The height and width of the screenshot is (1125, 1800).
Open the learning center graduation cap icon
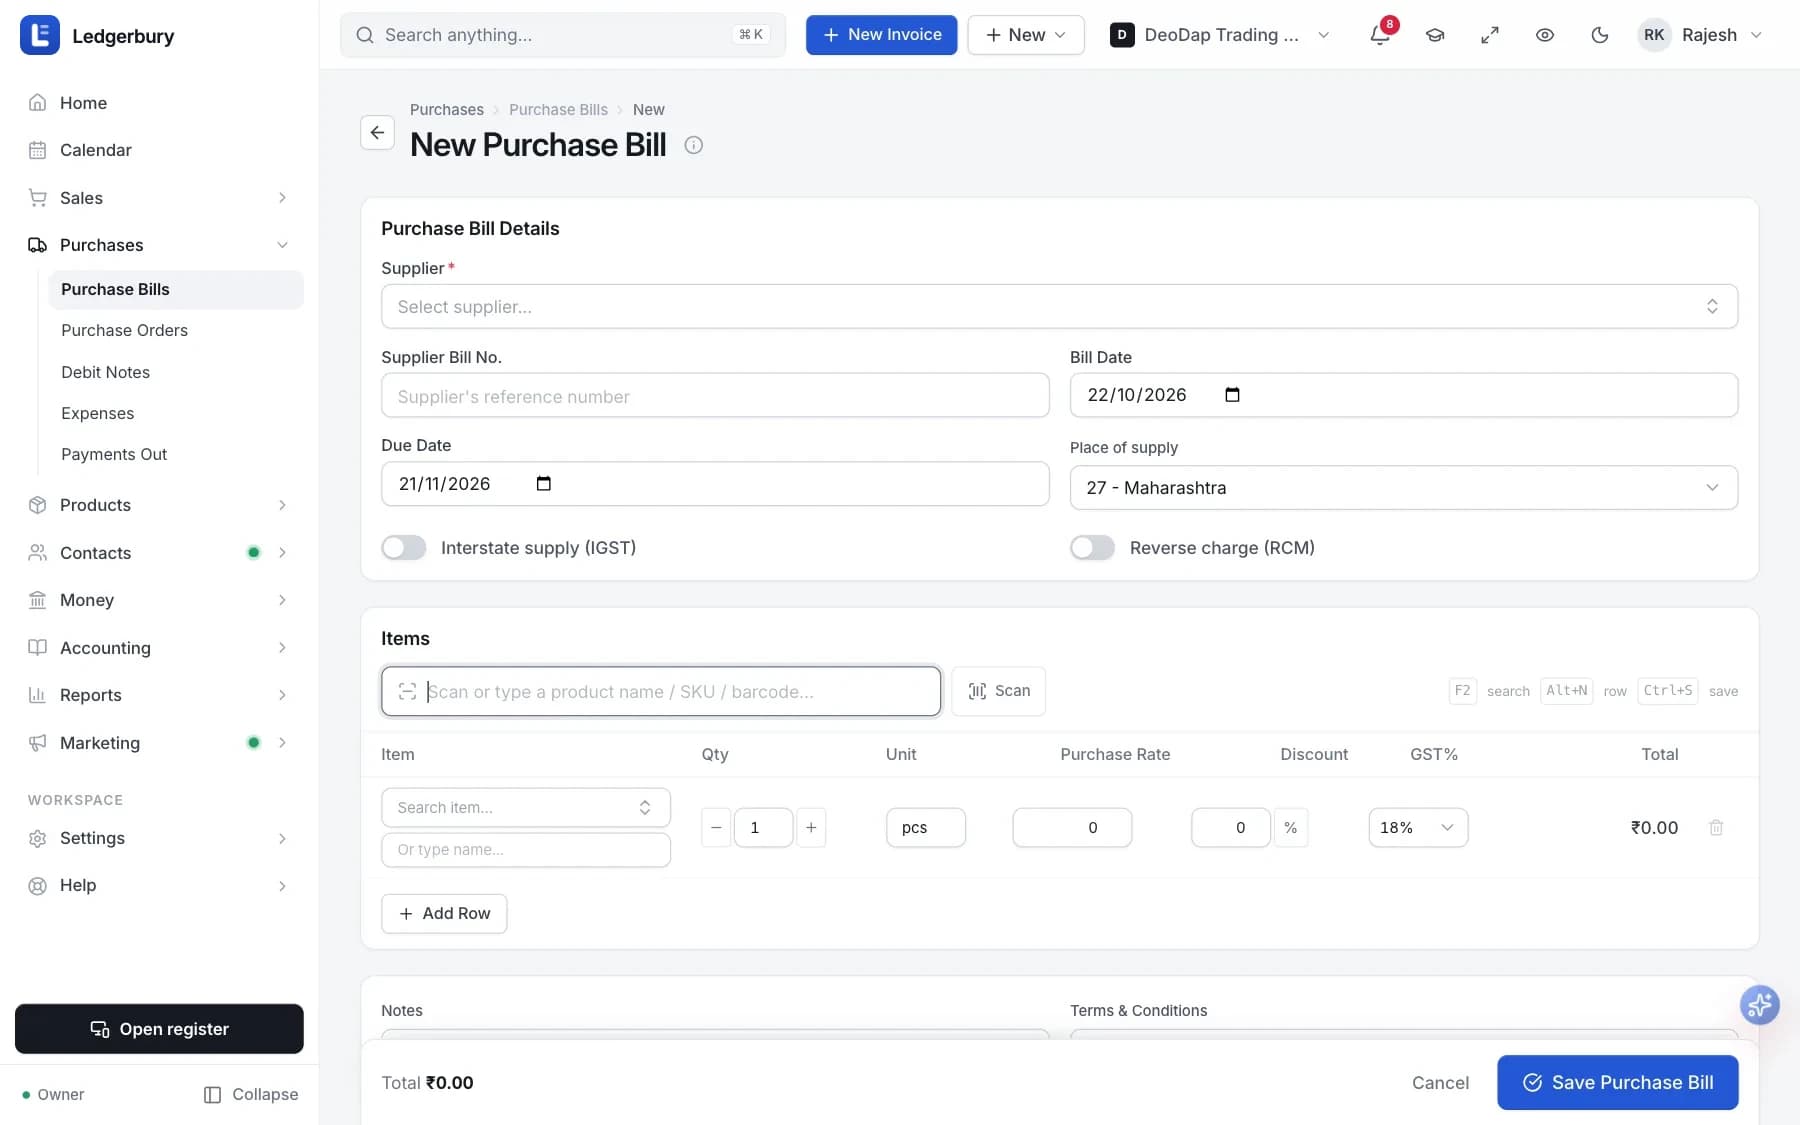click(x=1435, y=35)
